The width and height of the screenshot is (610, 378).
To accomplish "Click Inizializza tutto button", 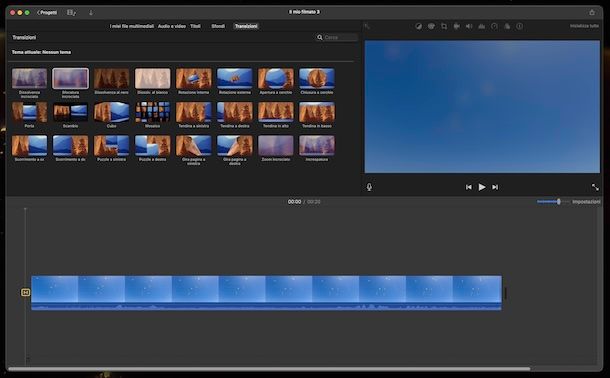I will pos(584,26).
